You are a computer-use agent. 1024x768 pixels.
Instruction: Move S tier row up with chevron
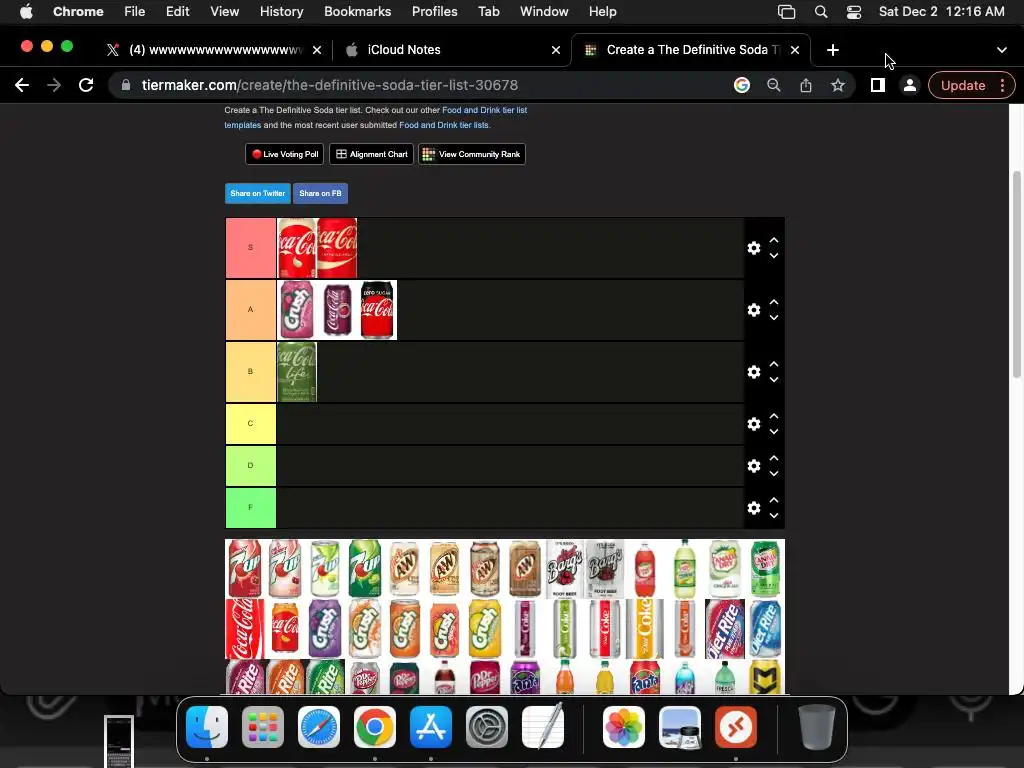[x=774, y=240]
